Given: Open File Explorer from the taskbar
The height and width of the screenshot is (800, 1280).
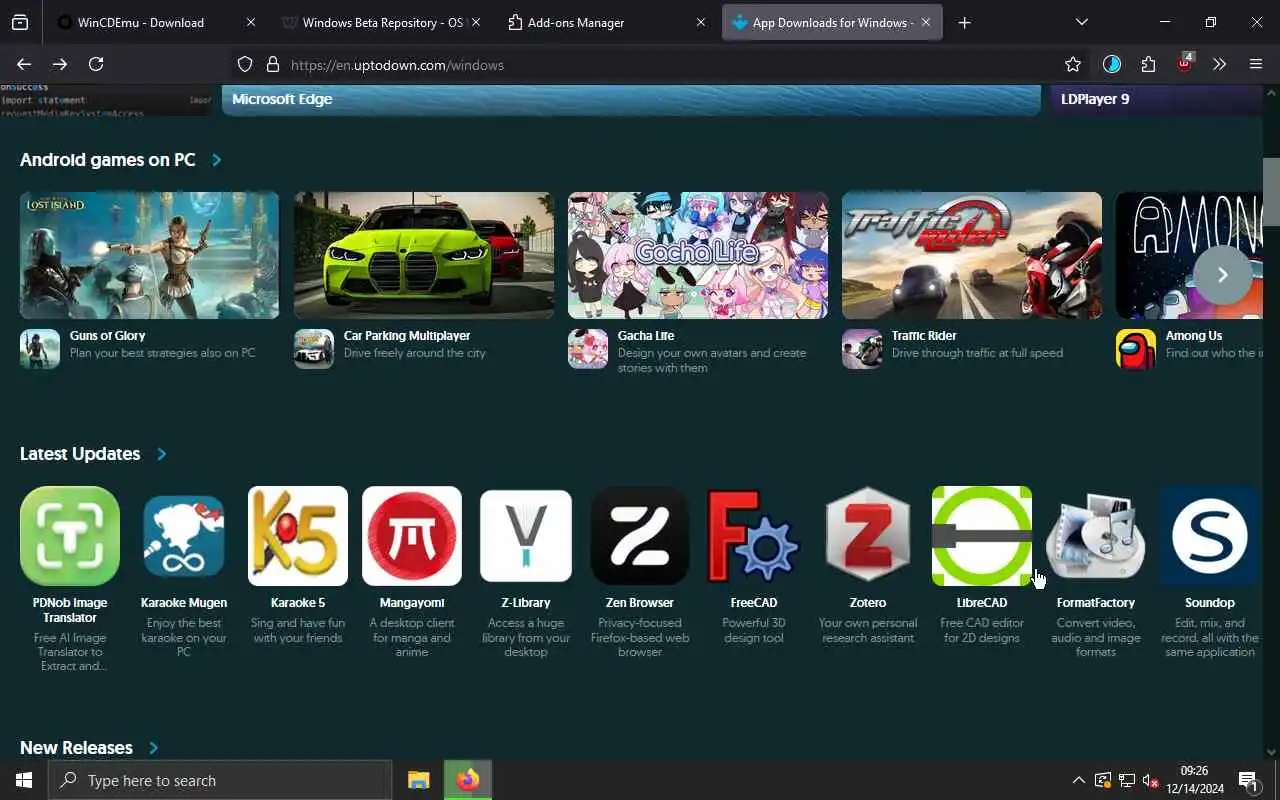Looking at the screenshot, I should click(418, 780).
